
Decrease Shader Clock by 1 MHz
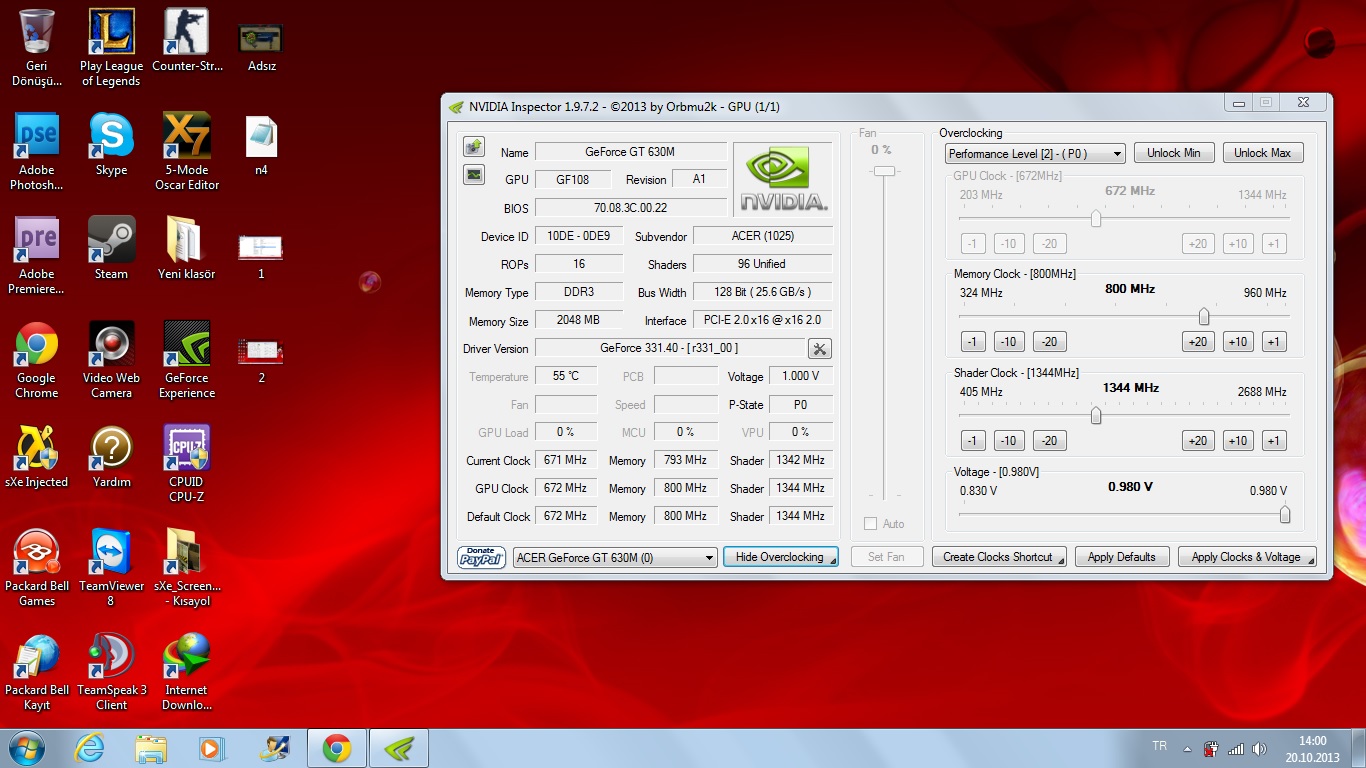tap(973, 441)
